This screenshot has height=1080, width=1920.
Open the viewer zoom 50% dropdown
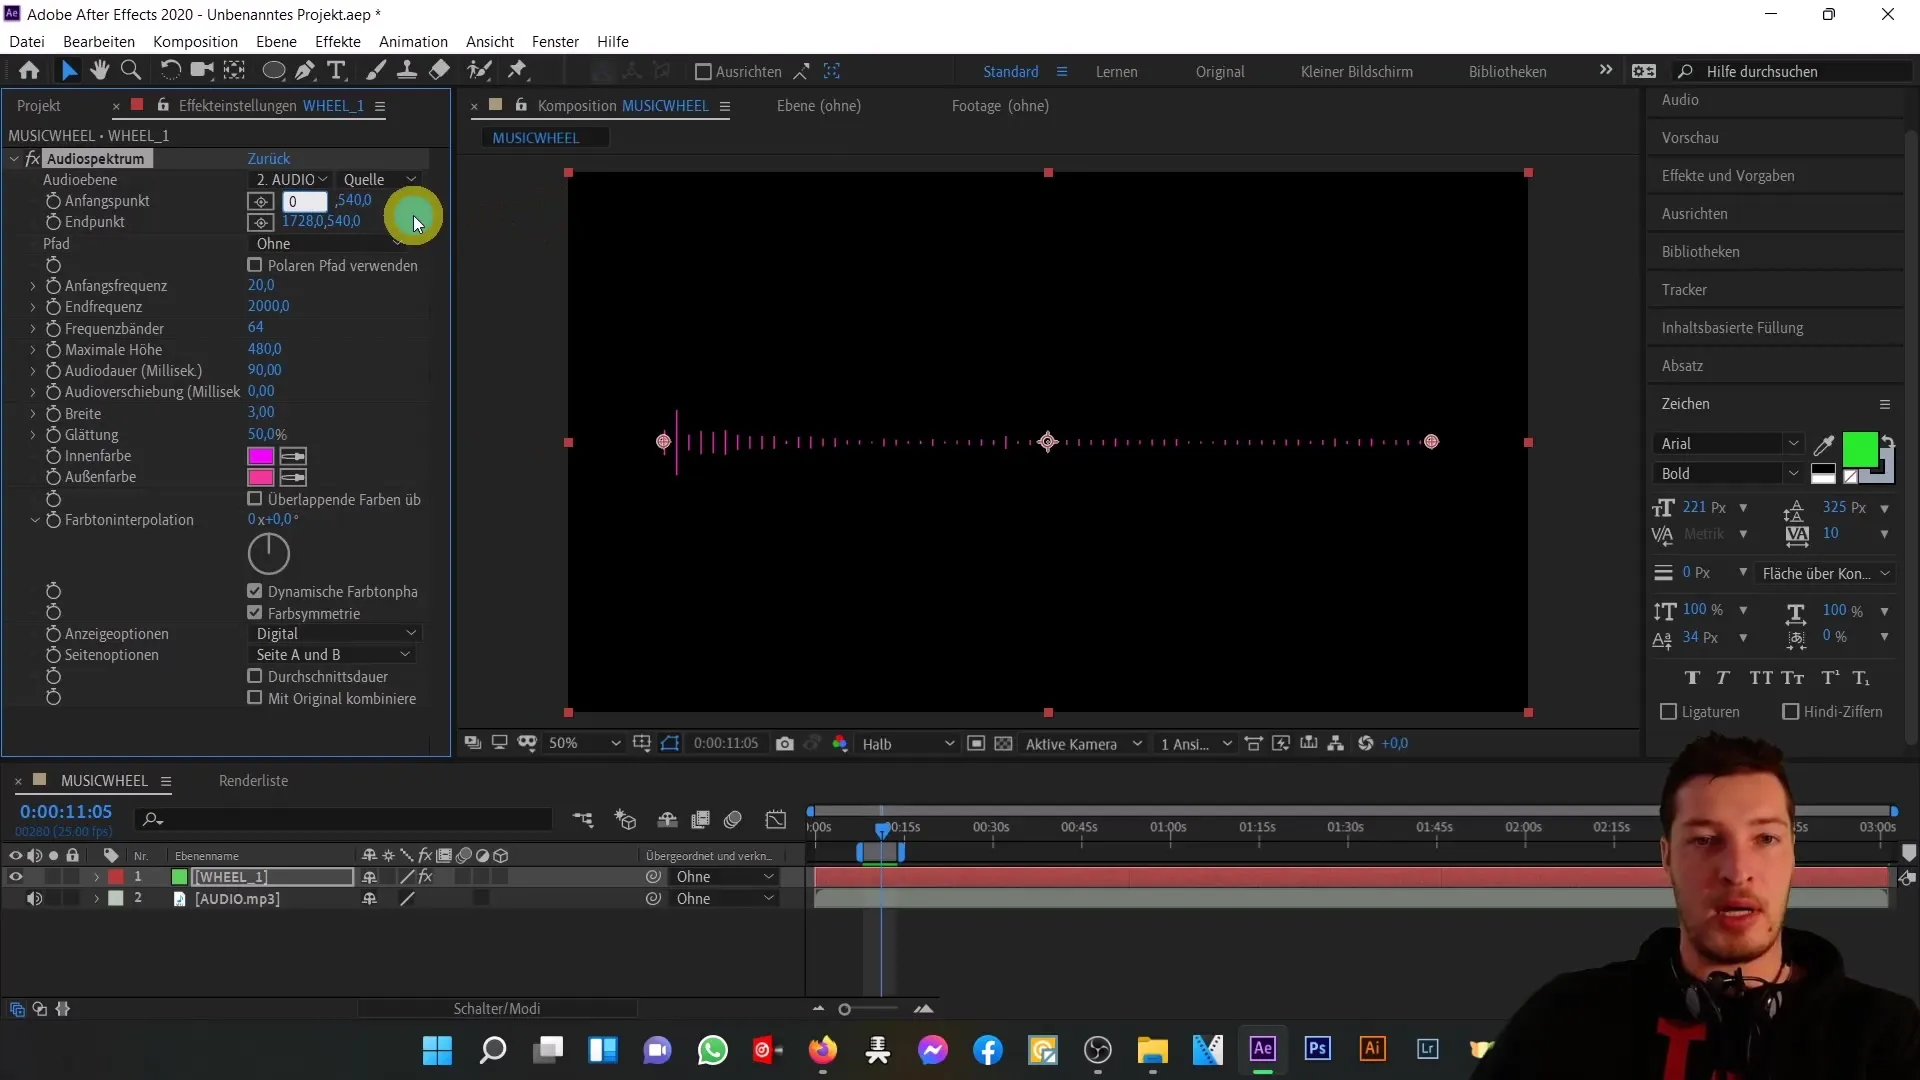[x=584, y=744]
